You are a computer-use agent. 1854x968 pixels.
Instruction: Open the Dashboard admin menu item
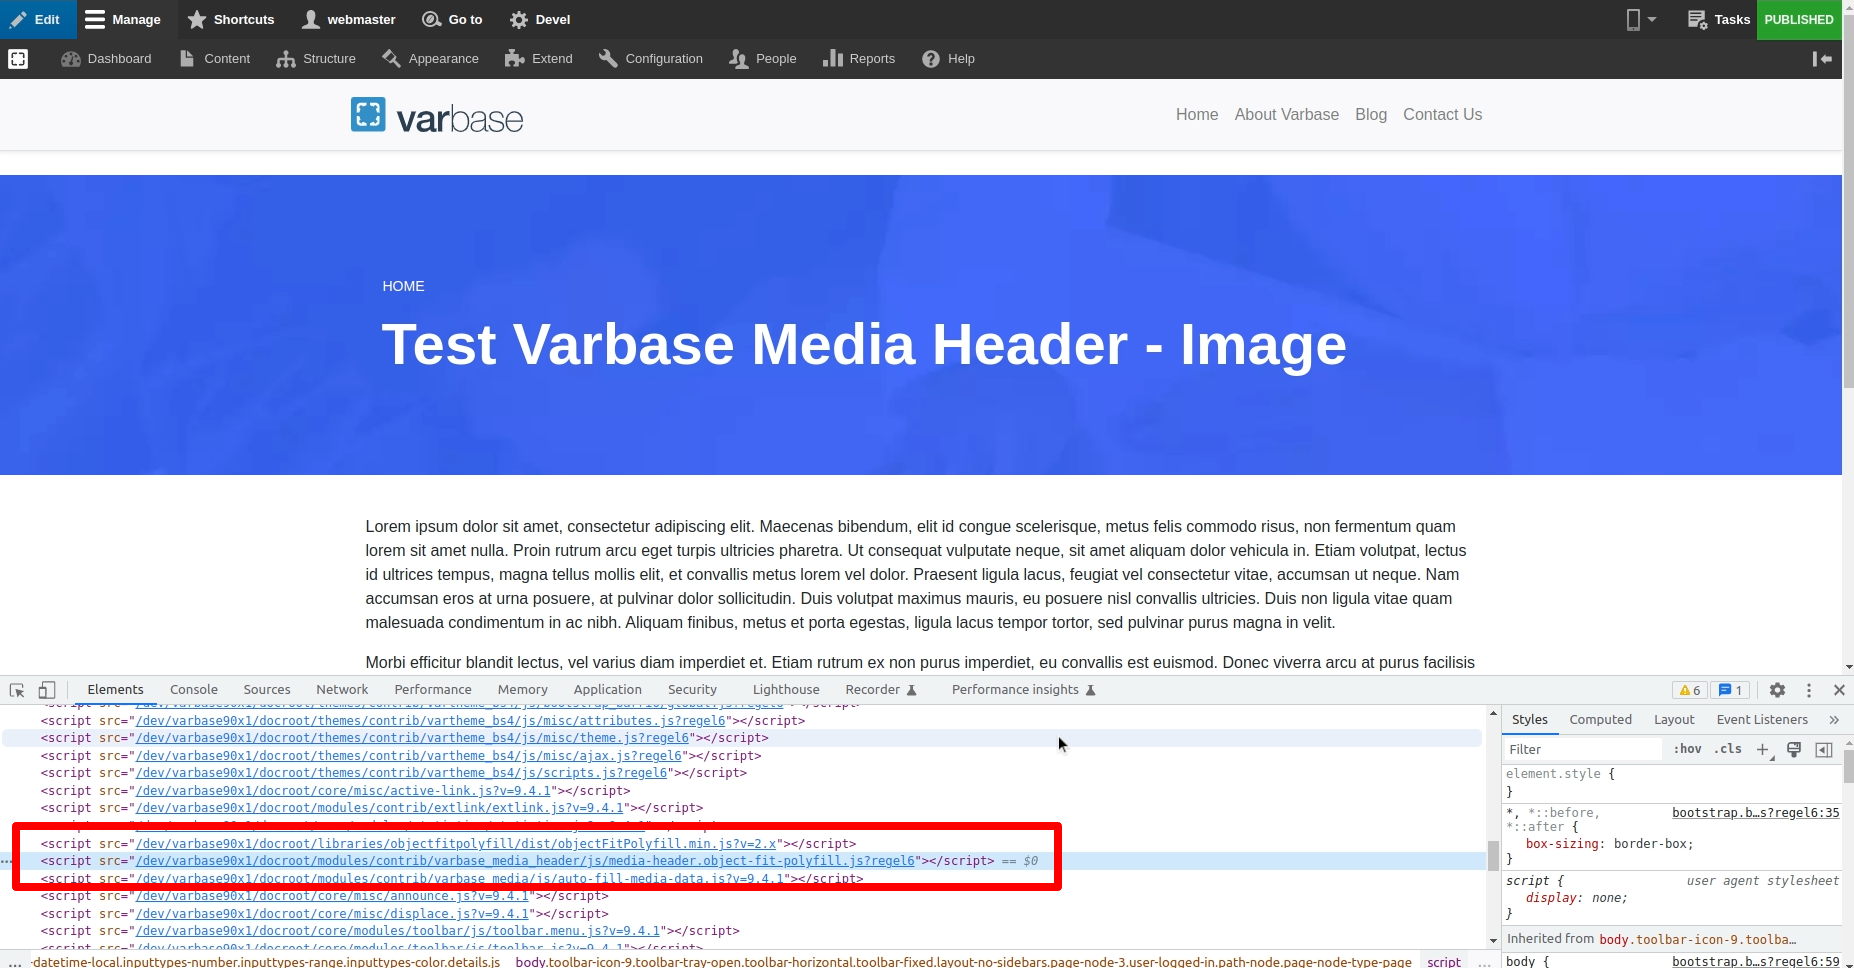(x=106, y=59)
